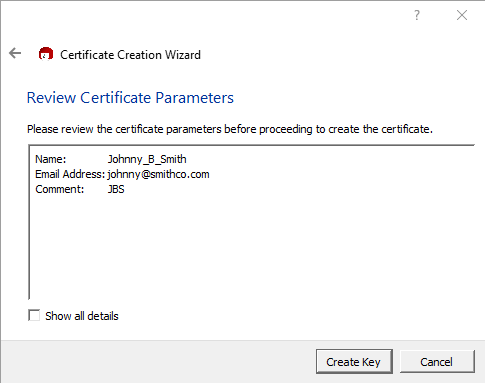The width and height of the screenshot is (485, 383).
Task: Click the Certificate Creation Wizard title text
Action: 130,55
